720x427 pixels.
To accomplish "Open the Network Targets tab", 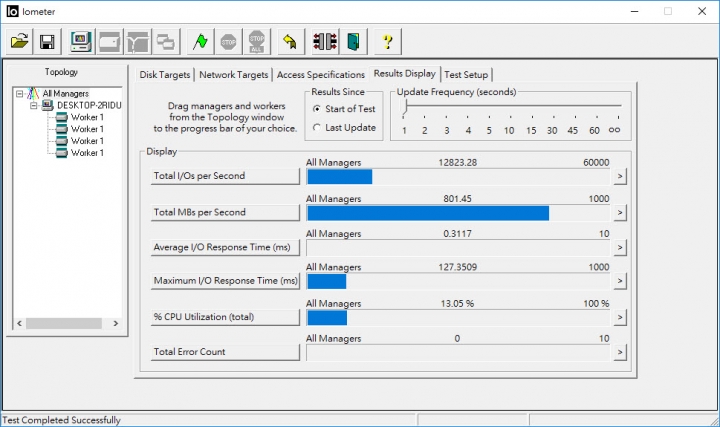I will 234,75.
